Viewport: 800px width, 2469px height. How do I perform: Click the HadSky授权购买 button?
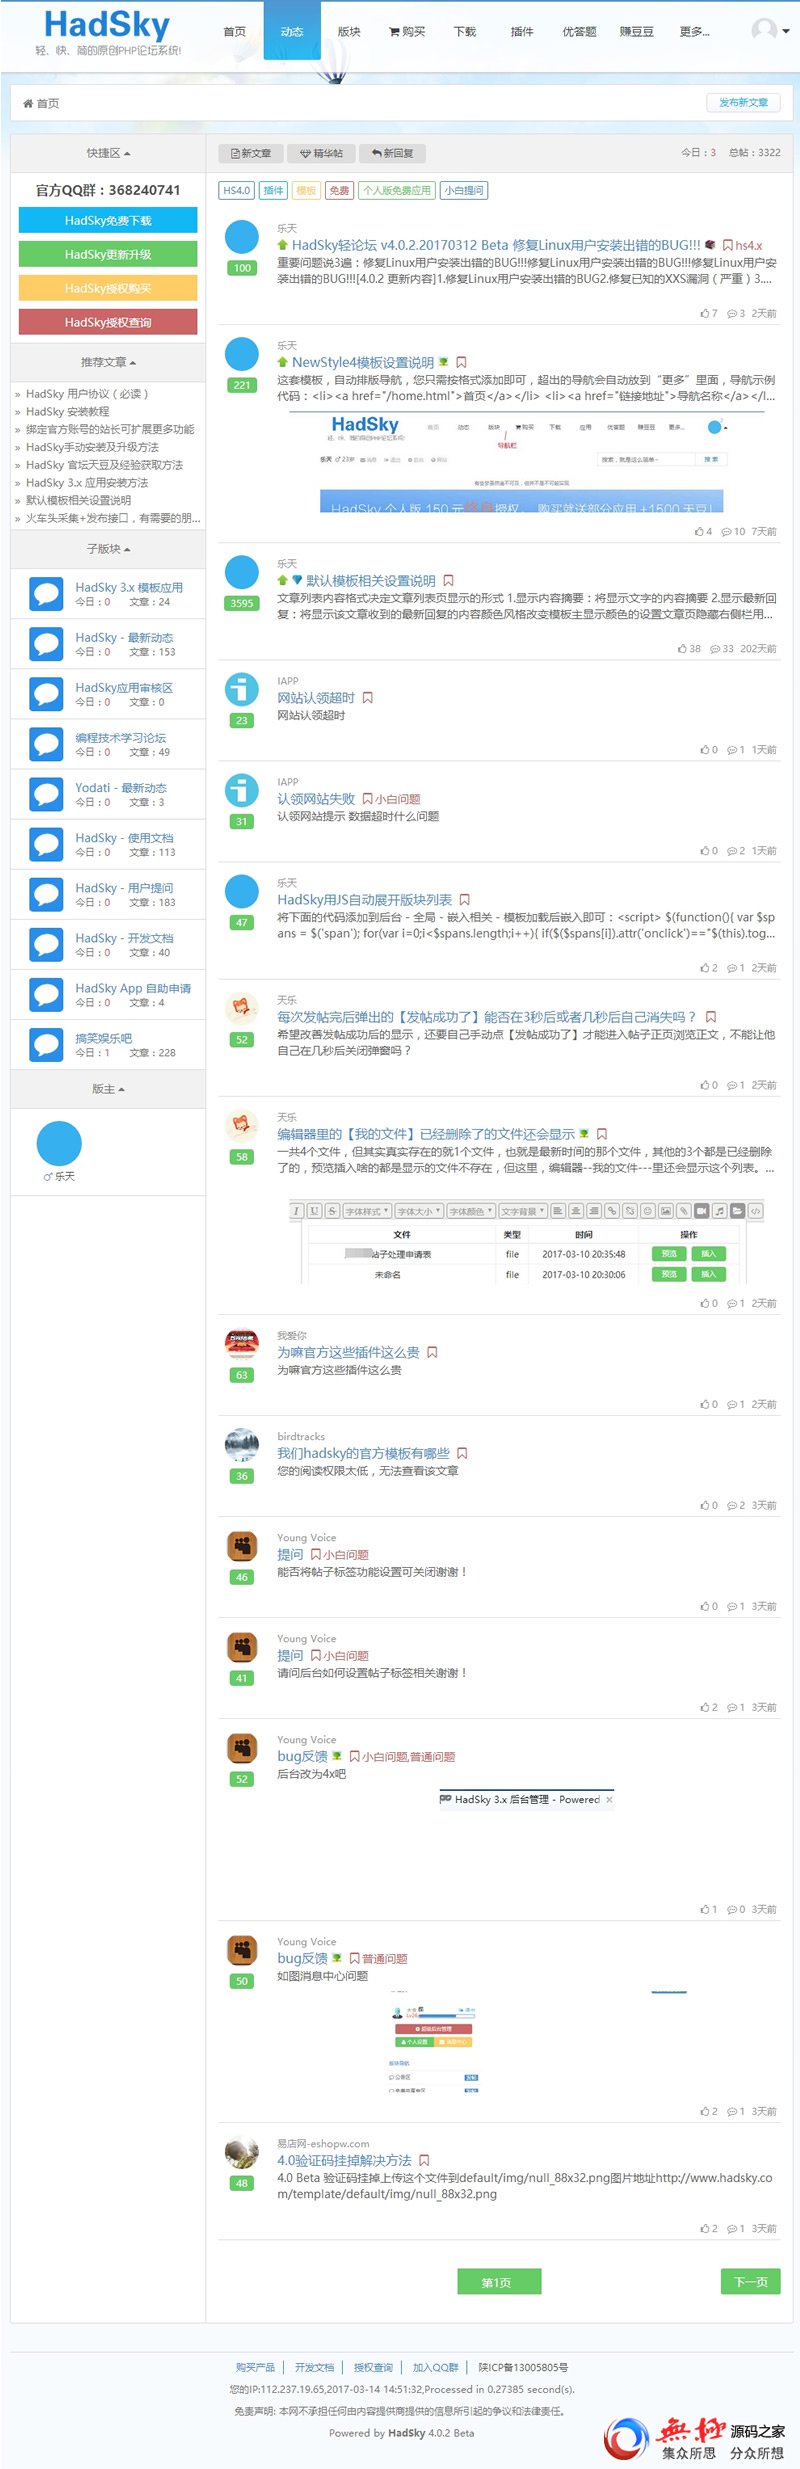108,288
